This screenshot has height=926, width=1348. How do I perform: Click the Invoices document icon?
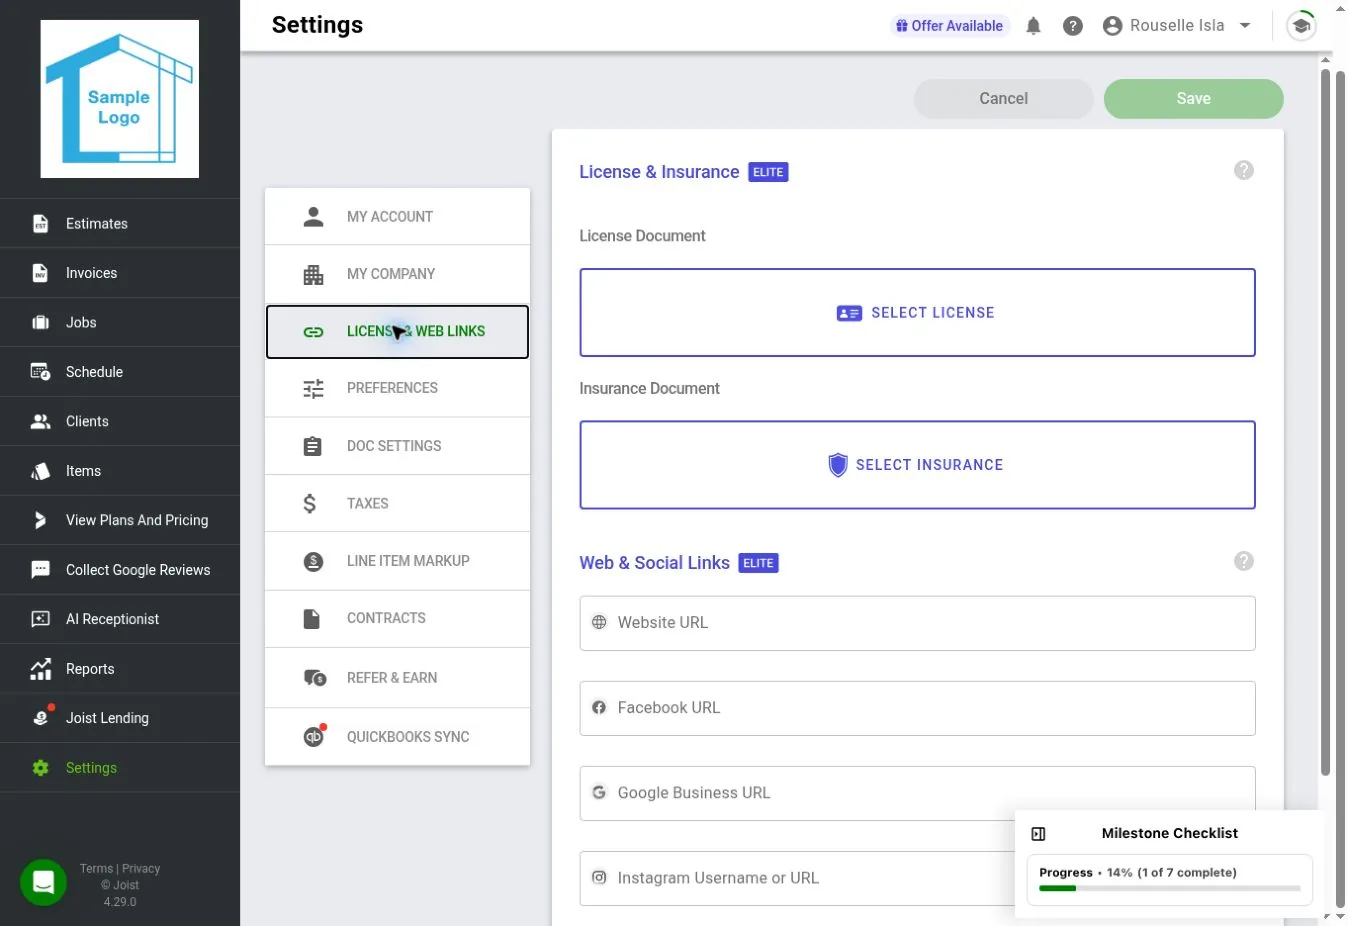coord(40,273)
